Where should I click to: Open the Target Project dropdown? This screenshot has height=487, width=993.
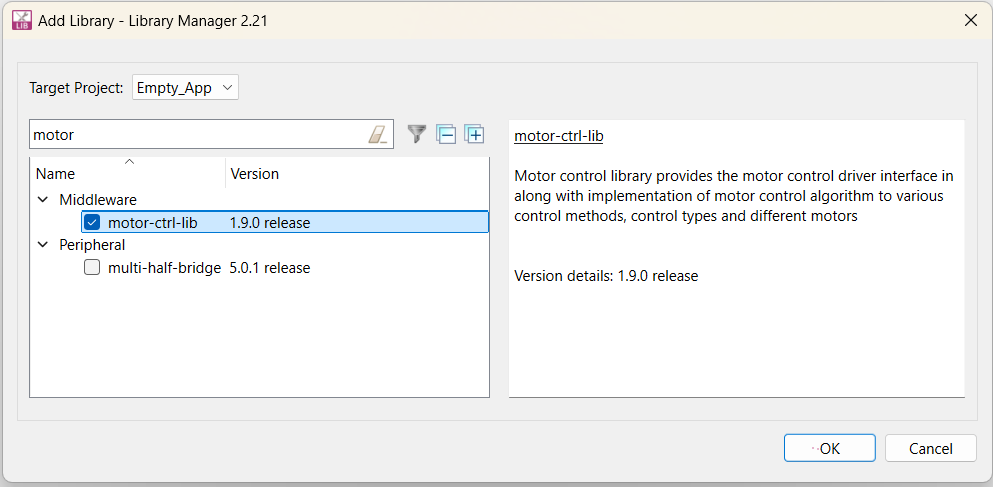(186, 88)
